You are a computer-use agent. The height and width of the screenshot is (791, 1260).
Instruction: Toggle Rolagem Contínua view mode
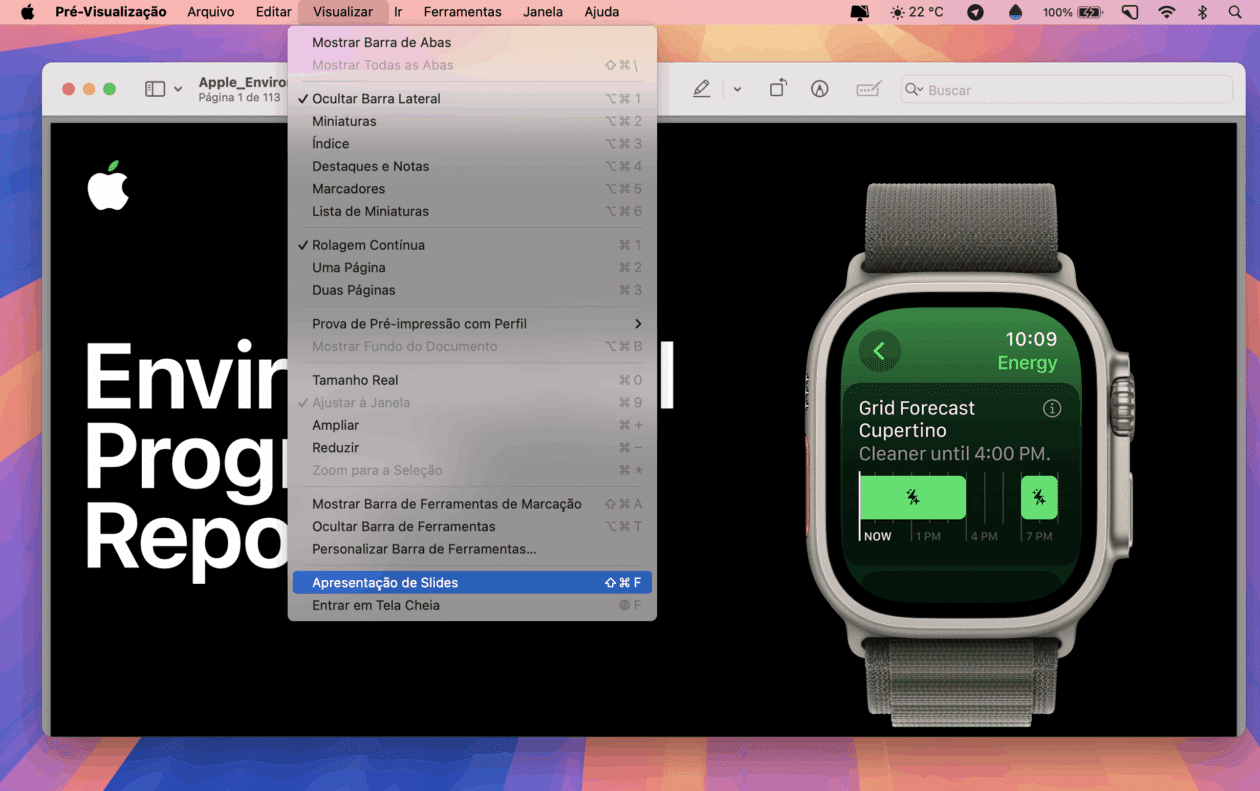click(x=472, y=245)
